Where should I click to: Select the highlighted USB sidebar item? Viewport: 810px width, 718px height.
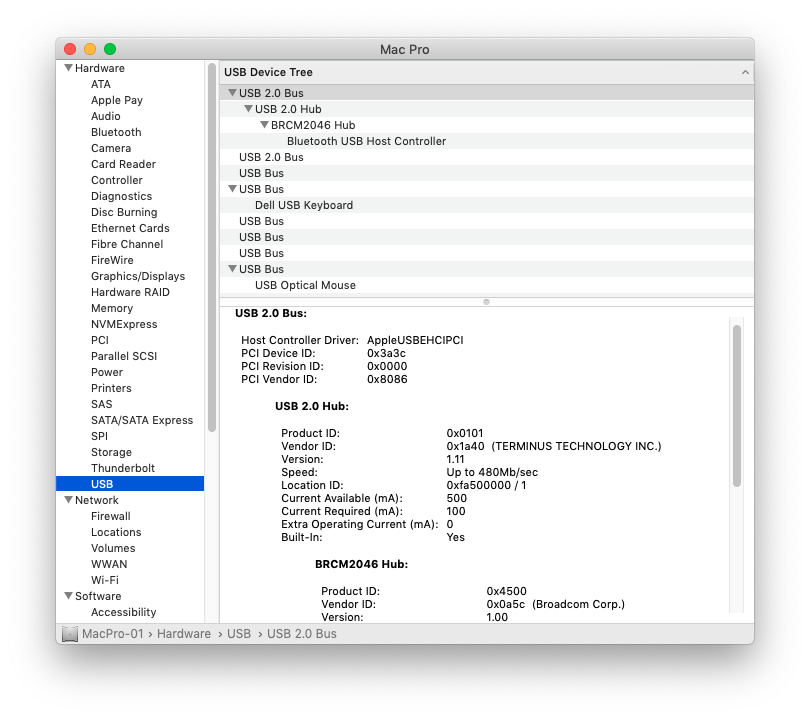130,484
